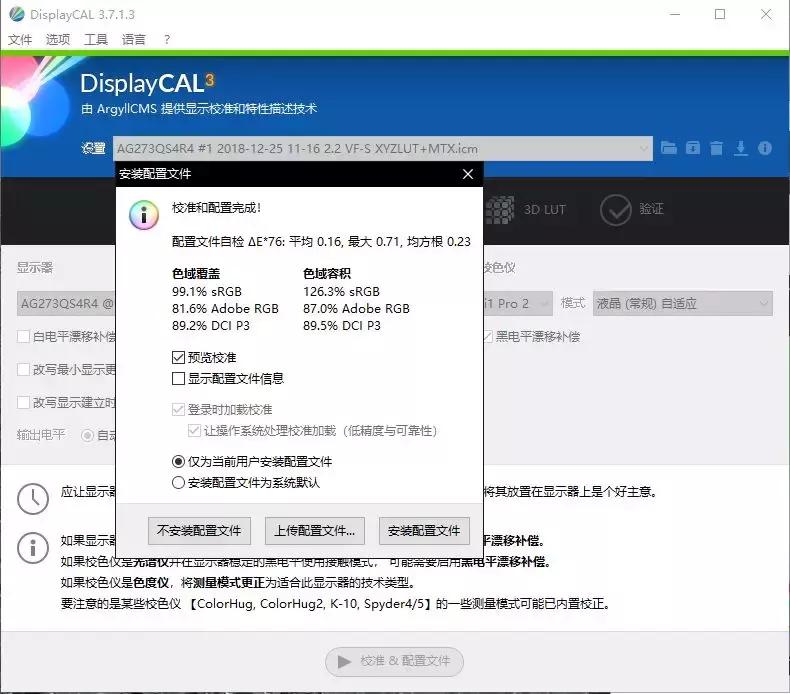Open the 选项 menu
This screenshot has width=790, height=694.
[x=57, y=39]
